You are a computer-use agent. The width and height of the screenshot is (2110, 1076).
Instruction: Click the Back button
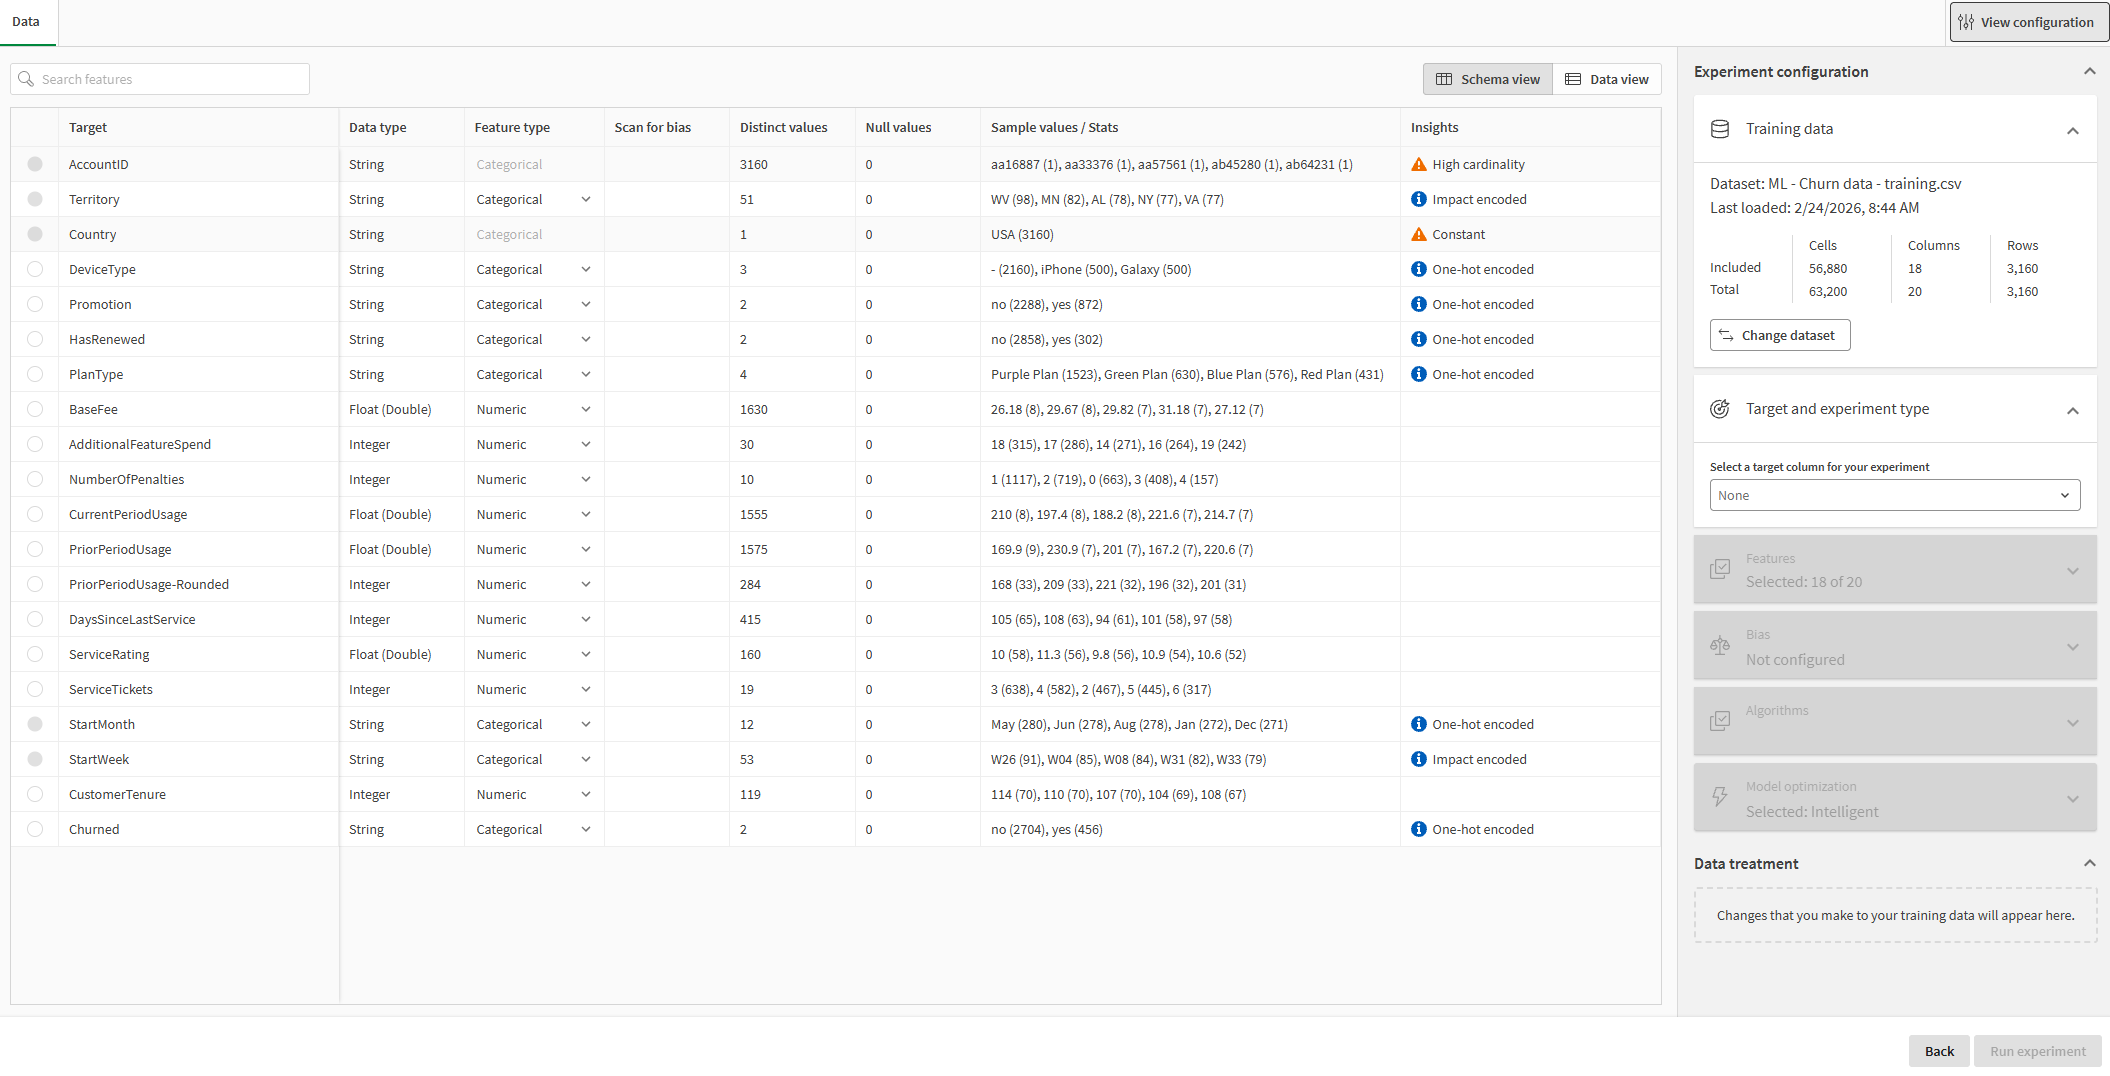click(1938, 1050)
